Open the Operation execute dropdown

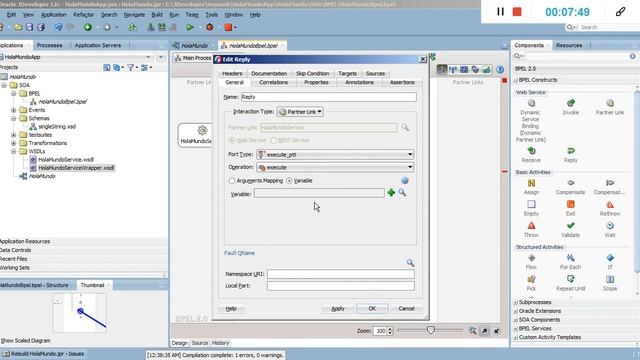(x=335, y=167)
